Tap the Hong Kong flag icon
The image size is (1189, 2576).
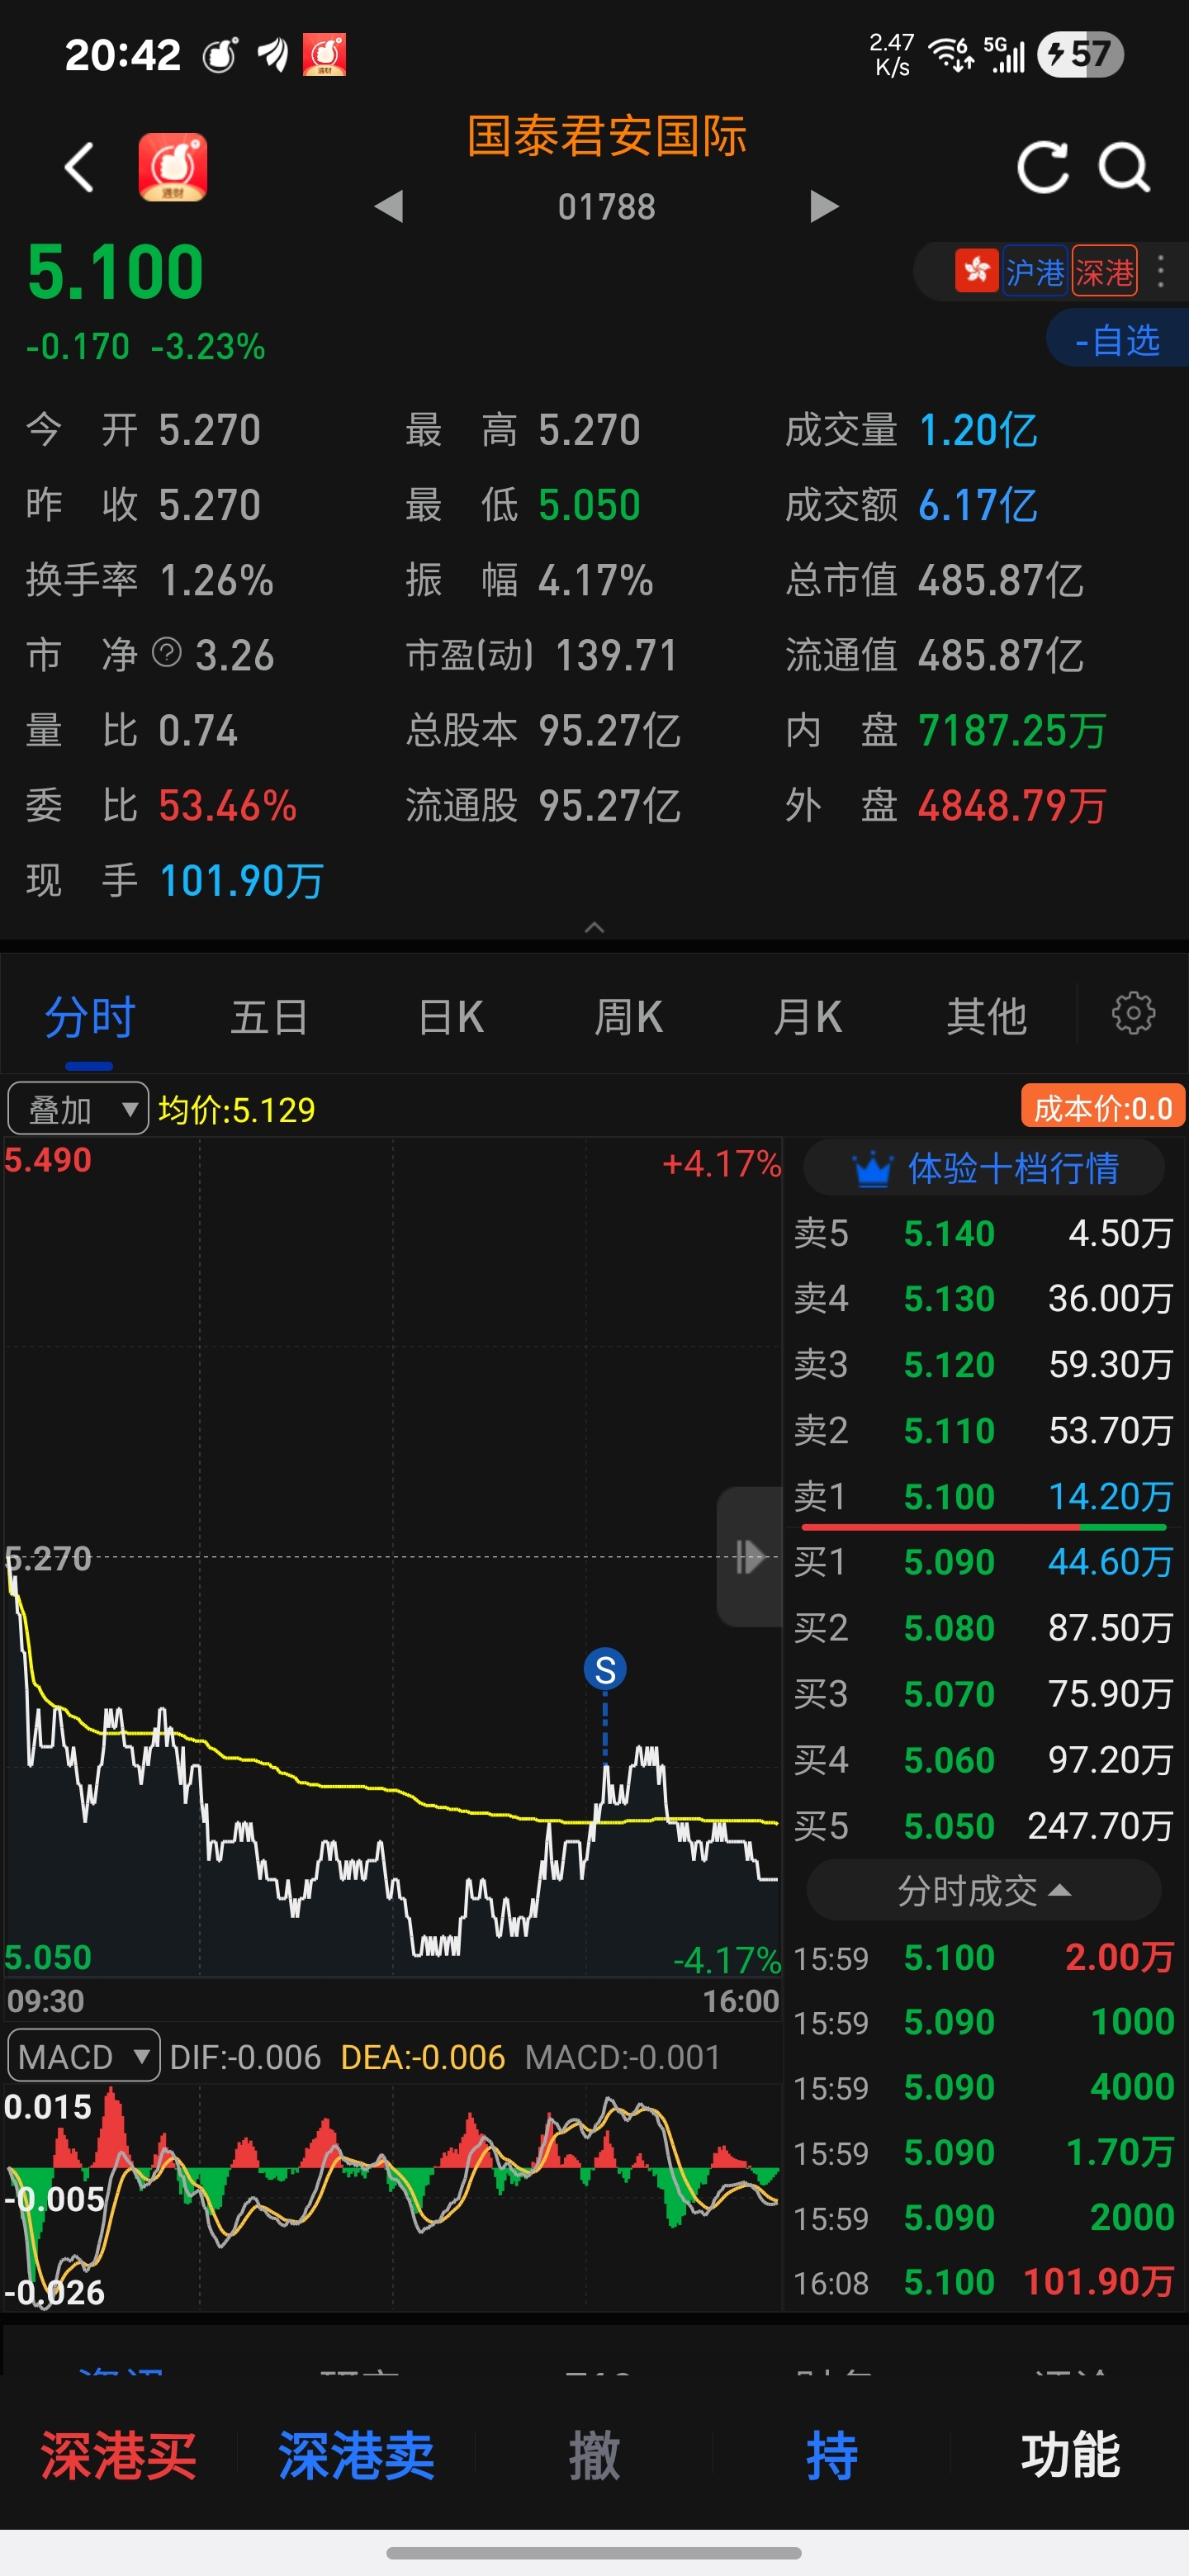pyautogui.click(x=976, y=270)
